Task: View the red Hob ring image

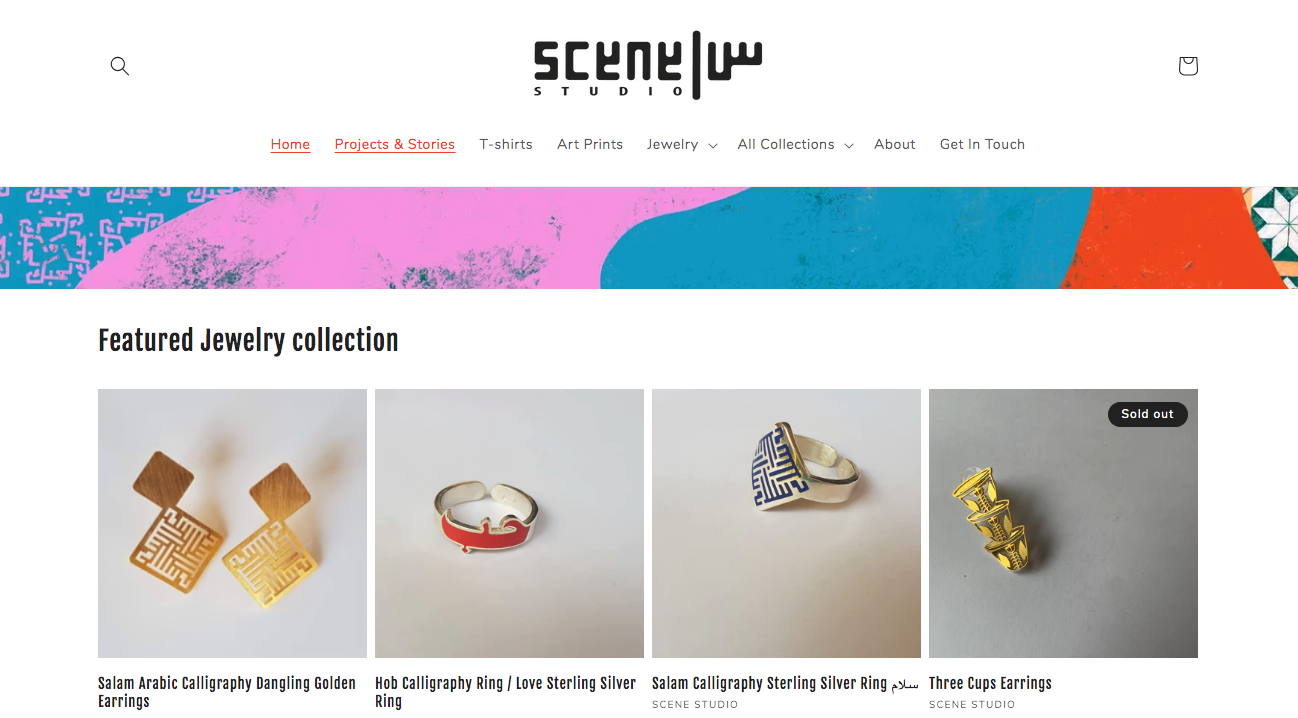Action: (x=509, y=523)
